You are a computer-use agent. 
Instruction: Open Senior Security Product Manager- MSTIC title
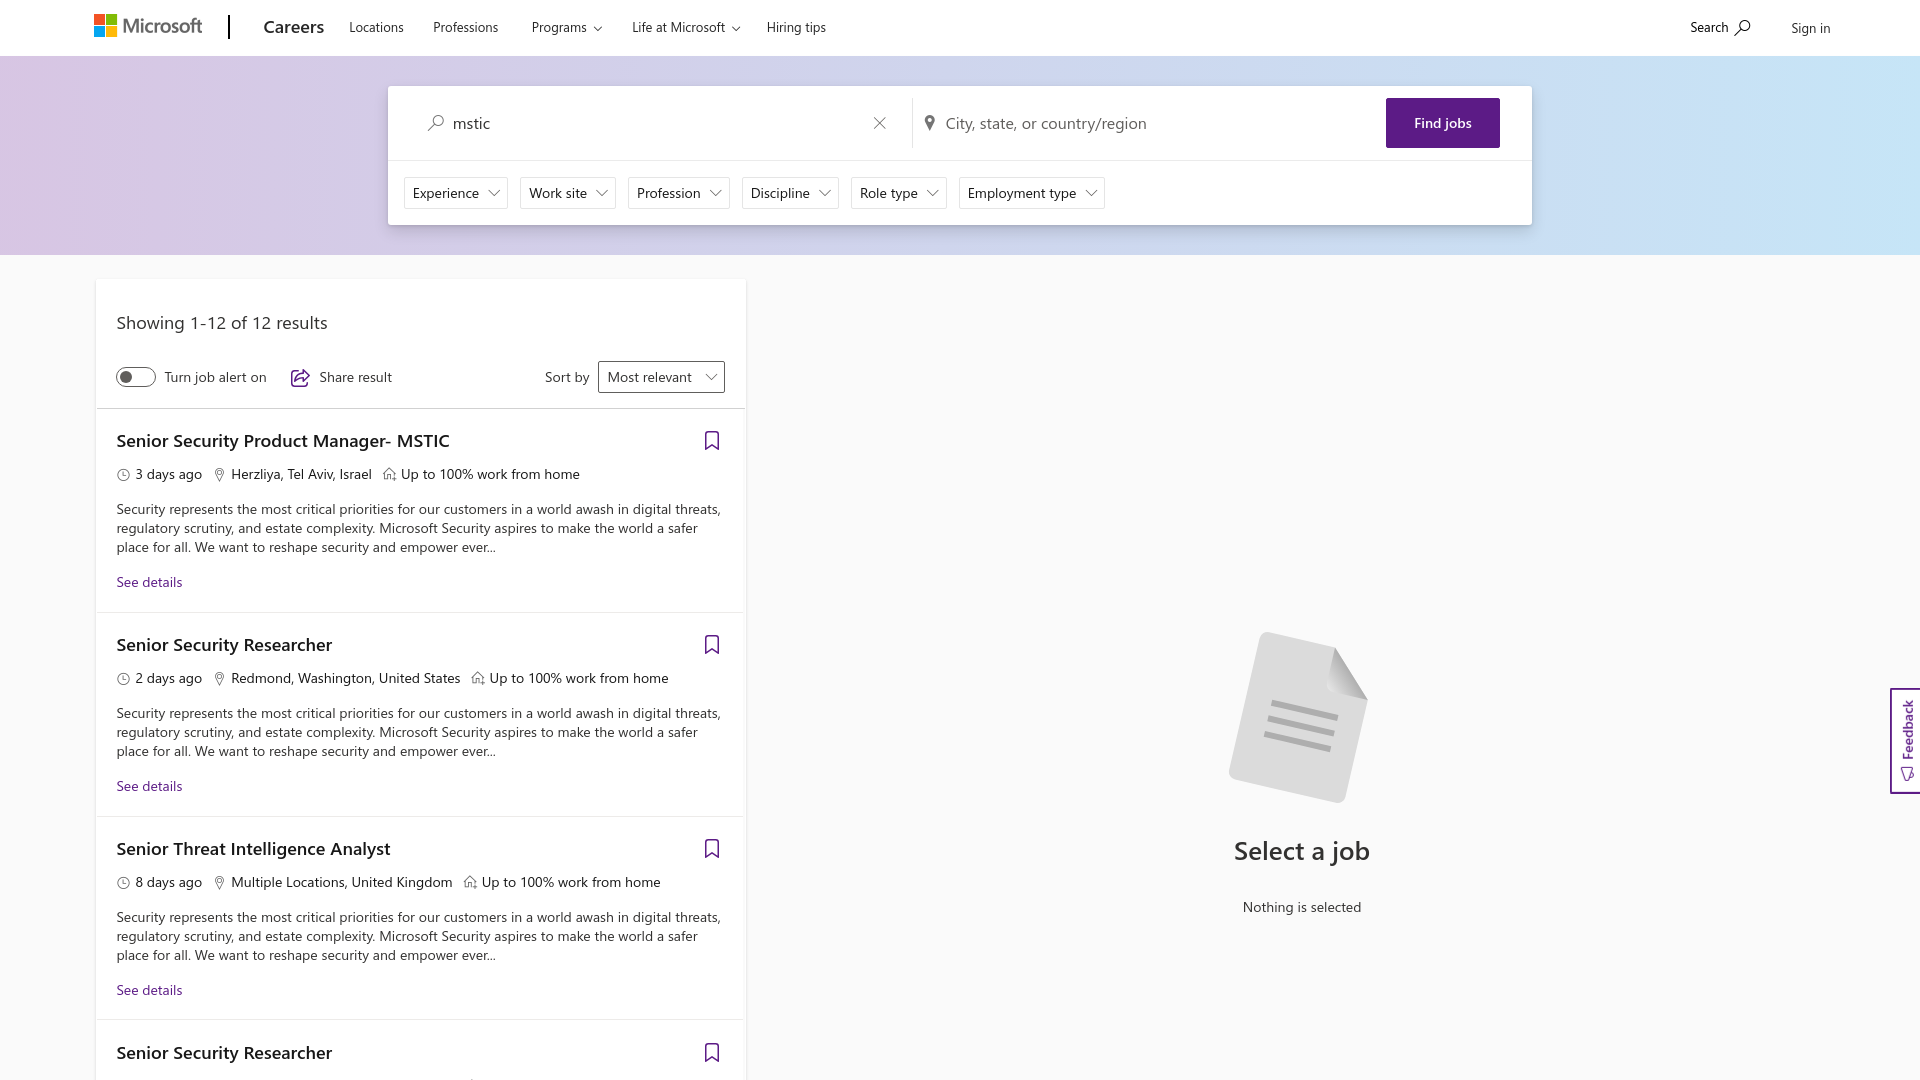tap(283, 441)
